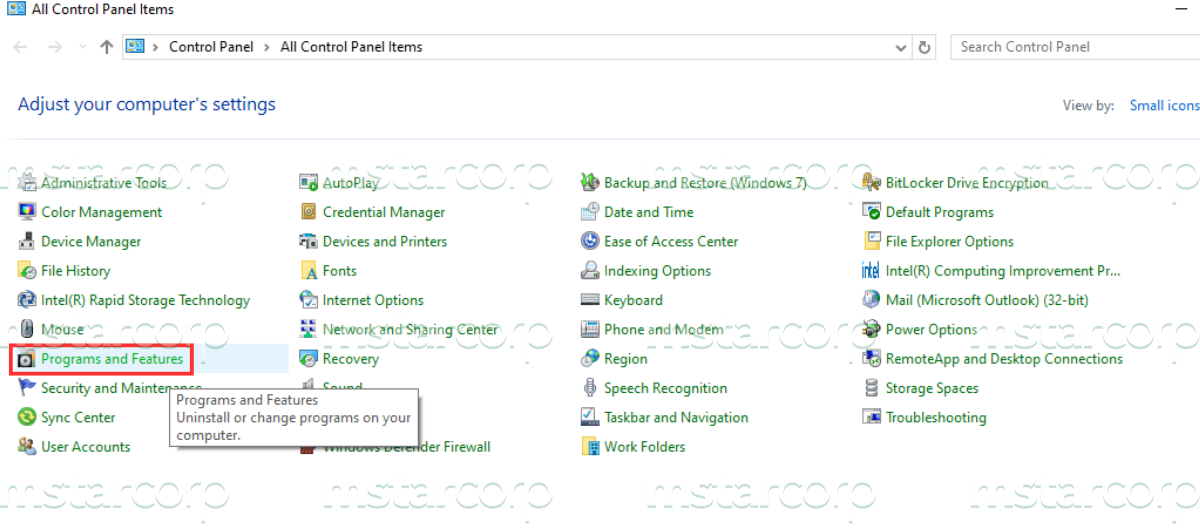Viewport: 1200px width, 530px height.
Task: Click the Region globe icon
Action: (x=590, y=359)
